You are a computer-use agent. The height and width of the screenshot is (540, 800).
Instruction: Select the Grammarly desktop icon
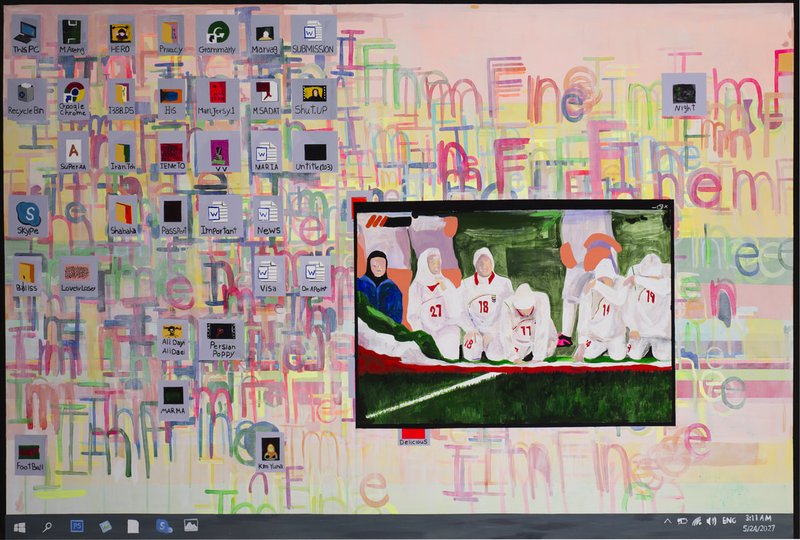click(217, 35)
